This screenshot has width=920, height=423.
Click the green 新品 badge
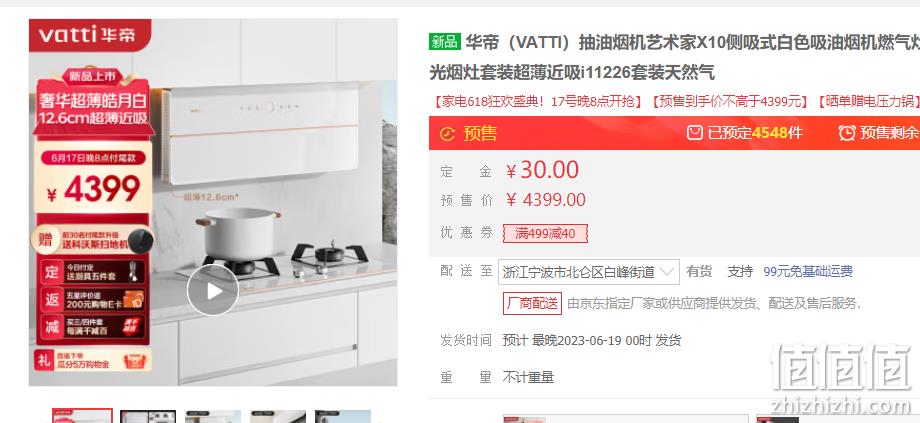coord(445,42)
